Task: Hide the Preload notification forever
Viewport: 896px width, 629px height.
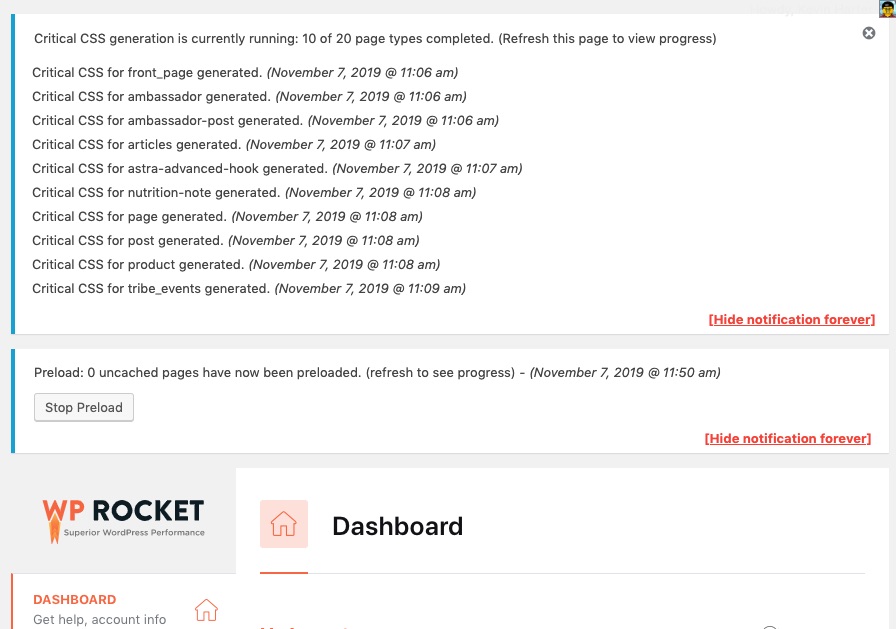Action: pyautogui.click(x=787, y=438)
